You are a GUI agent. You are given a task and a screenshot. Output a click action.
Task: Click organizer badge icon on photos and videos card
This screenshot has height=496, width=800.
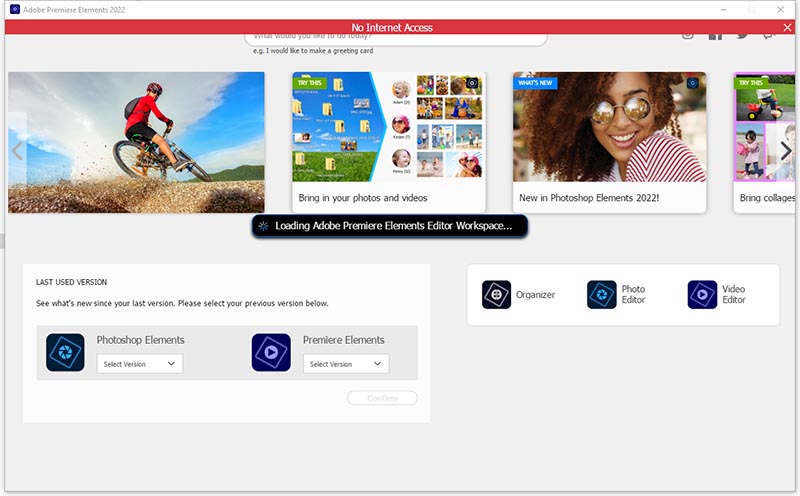[472, 83]
